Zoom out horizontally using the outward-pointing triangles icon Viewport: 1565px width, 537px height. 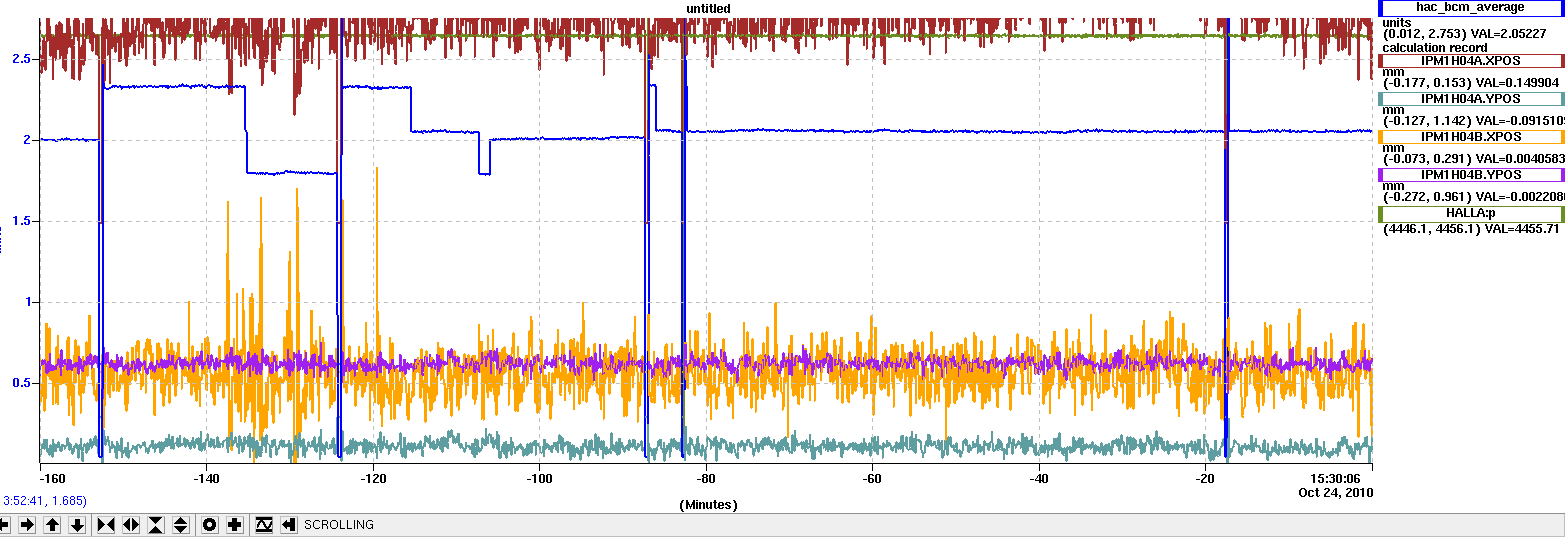point(131,524)
